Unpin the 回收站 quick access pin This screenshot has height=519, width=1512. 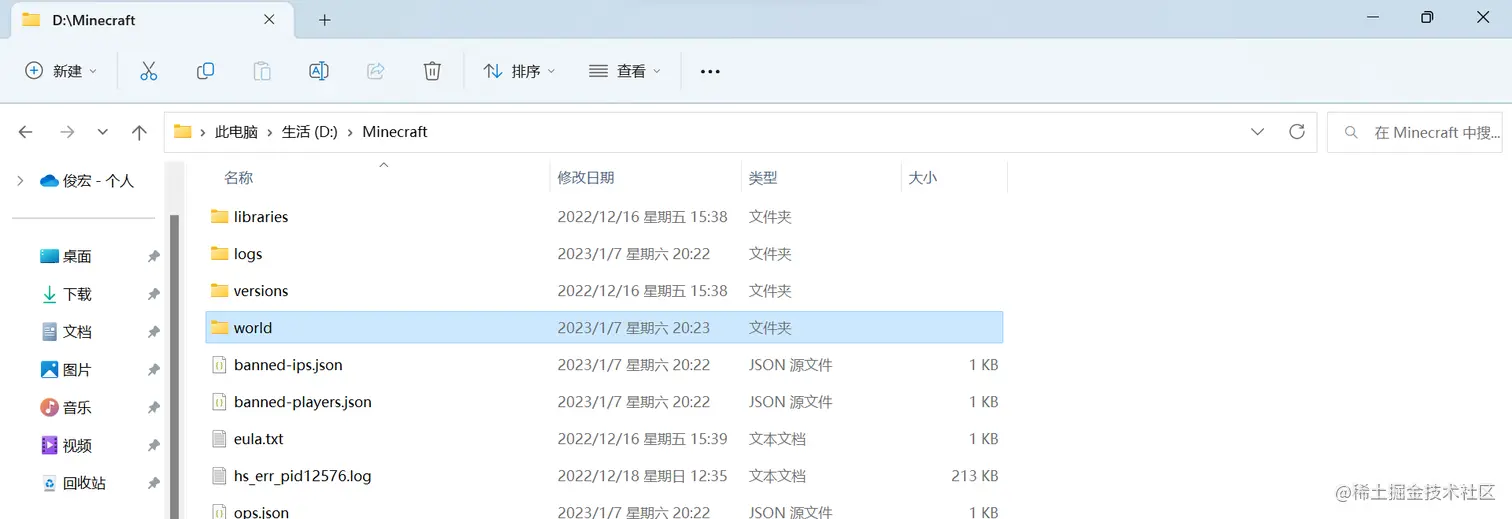click(153, 484)
